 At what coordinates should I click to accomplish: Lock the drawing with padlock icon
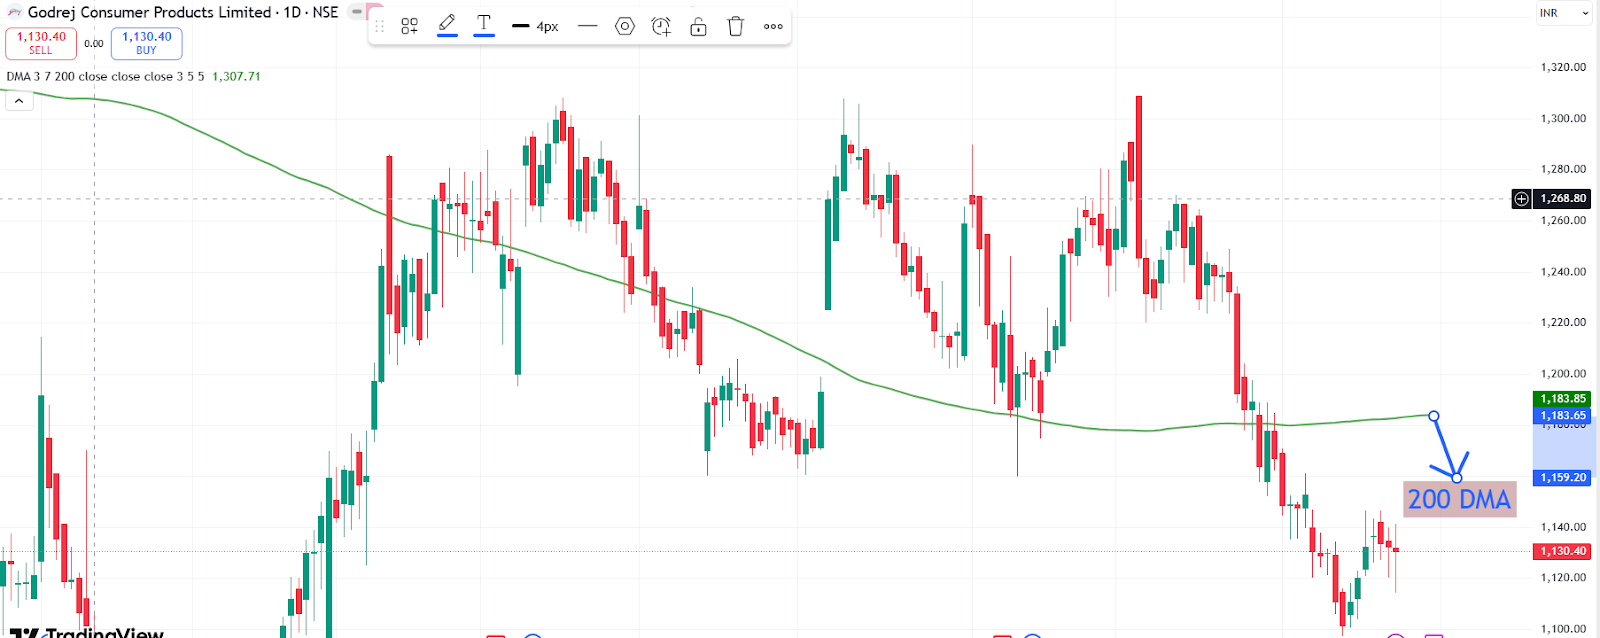coord(698,27)
